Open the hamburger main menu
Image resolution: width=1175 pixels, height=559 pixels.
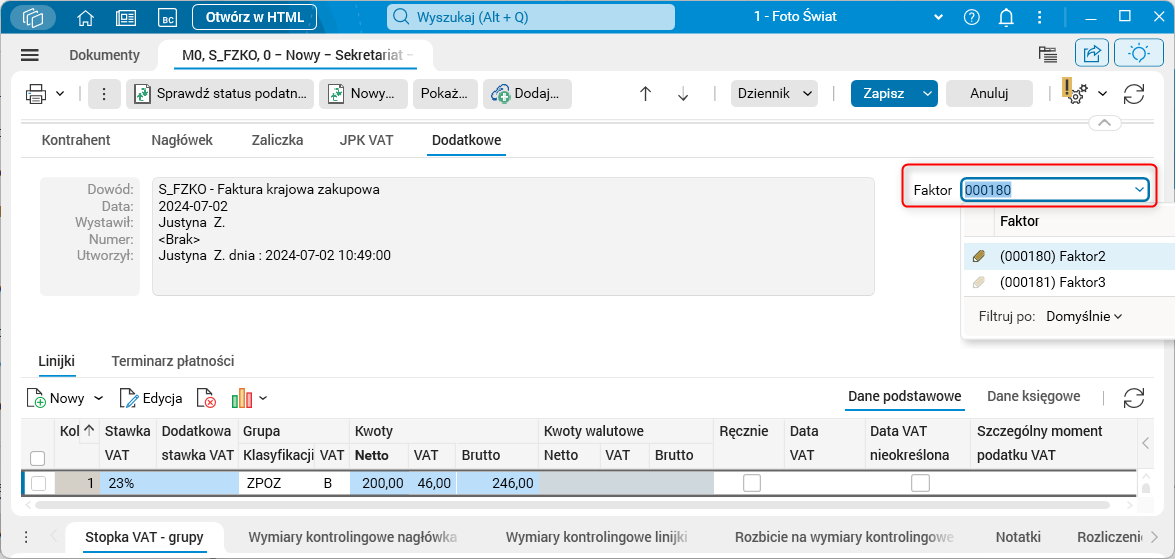pos(30,55)
